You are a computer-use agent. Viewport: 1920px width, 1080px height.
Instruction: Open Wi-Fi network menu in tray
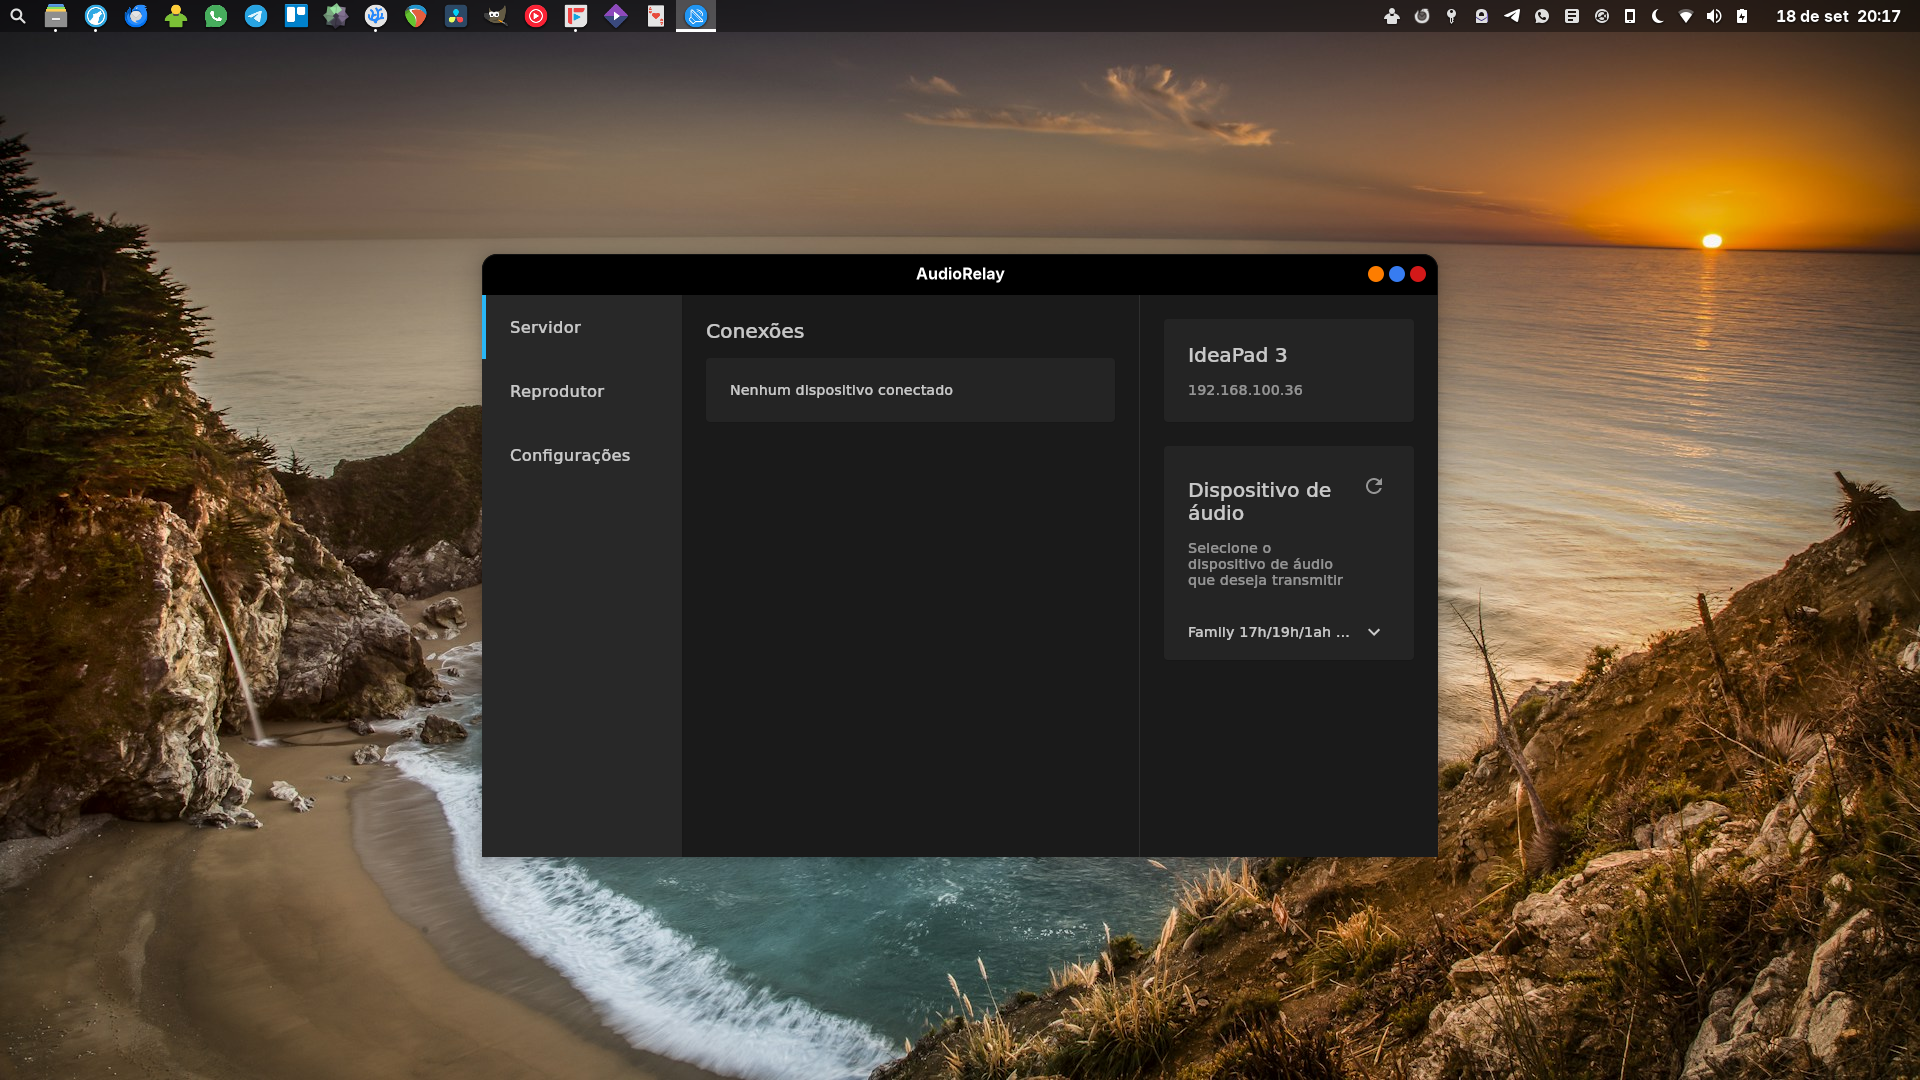click(1686, 16)
